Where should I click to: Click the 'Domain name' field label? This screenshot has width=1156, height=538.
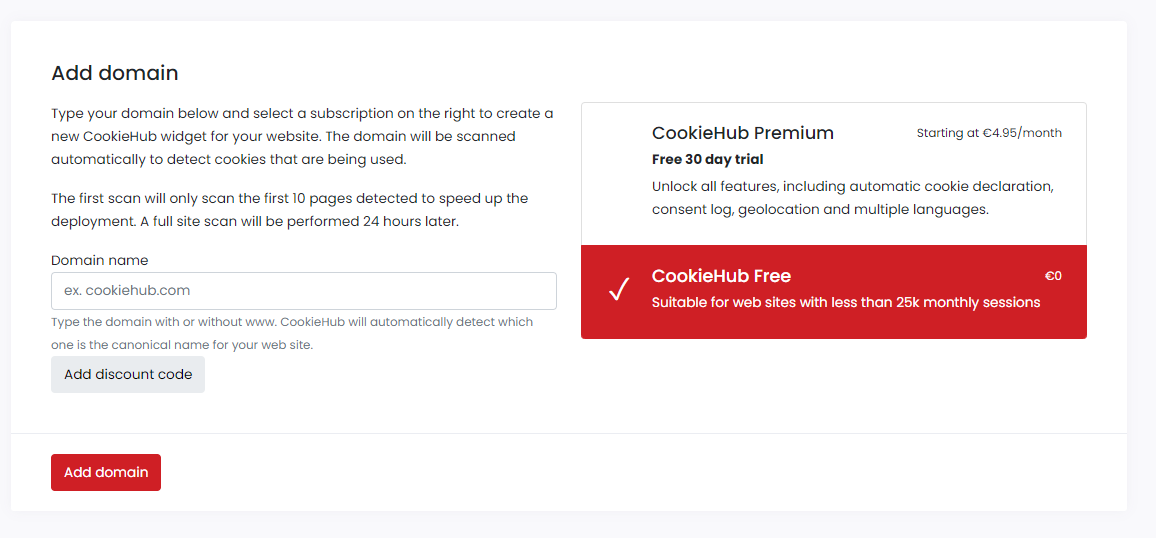[100, 260]
